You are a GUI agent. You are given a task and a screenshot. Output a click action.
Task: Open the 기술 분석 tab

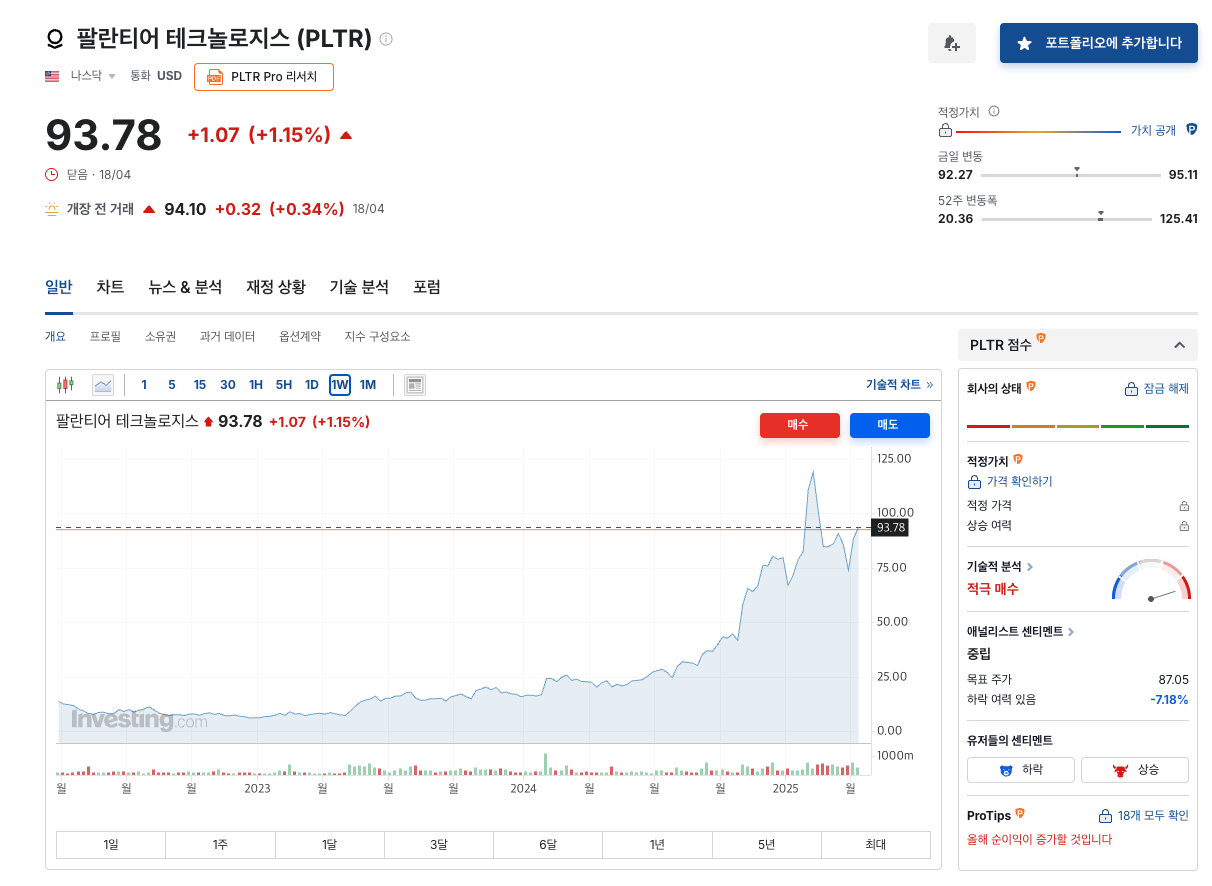359,287
